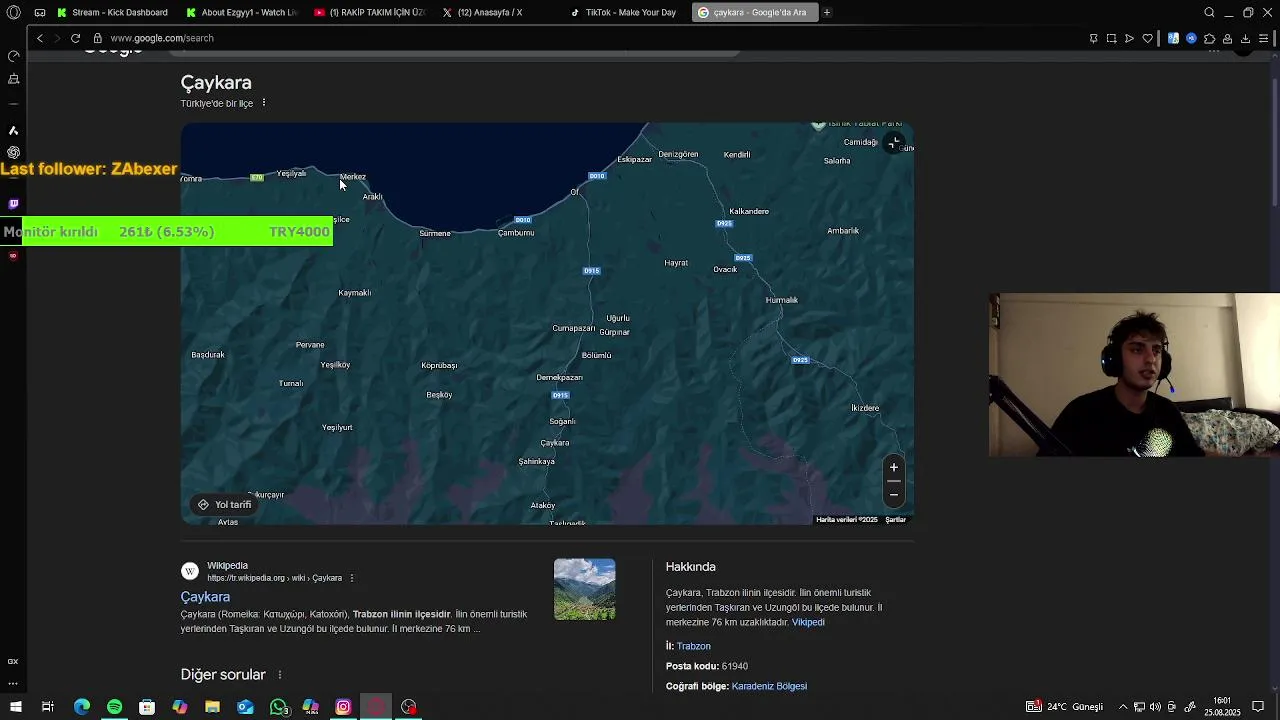The width and height of the screenshot is (1280, 720).
Task: Open a new tab with plus button
Action: pyautogui.click(x=827, y=13)
